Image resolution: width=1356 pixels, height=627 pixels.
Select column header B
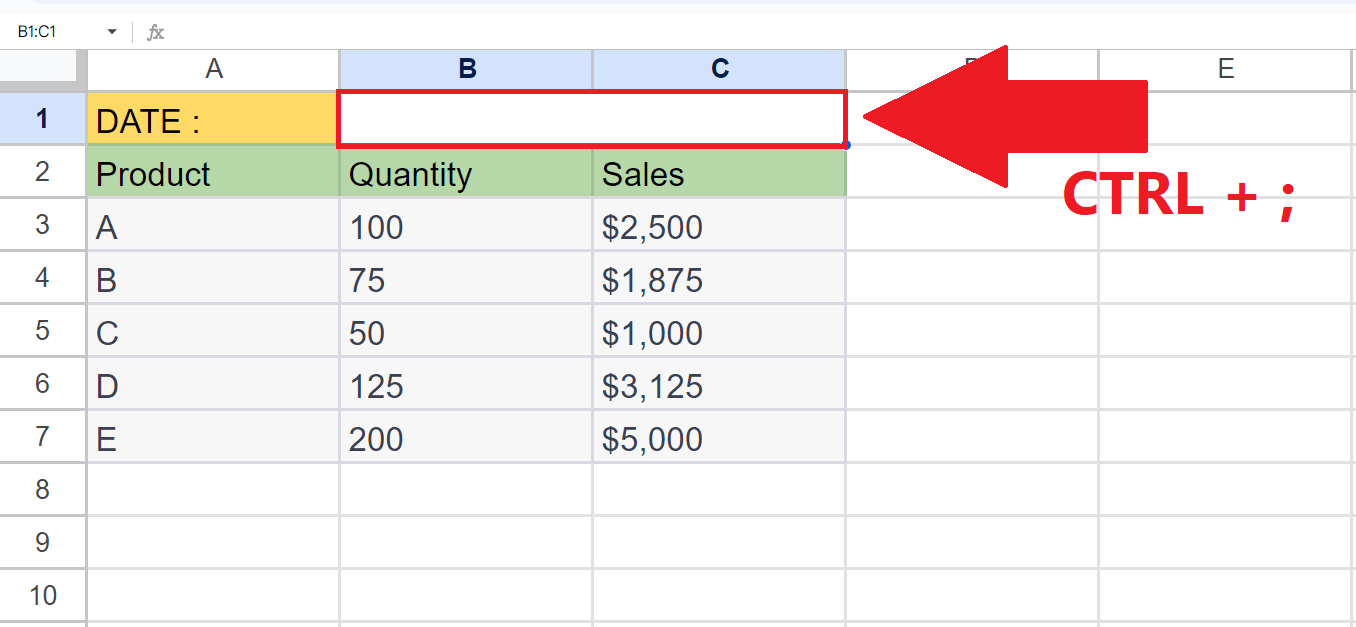click(465, 69)
